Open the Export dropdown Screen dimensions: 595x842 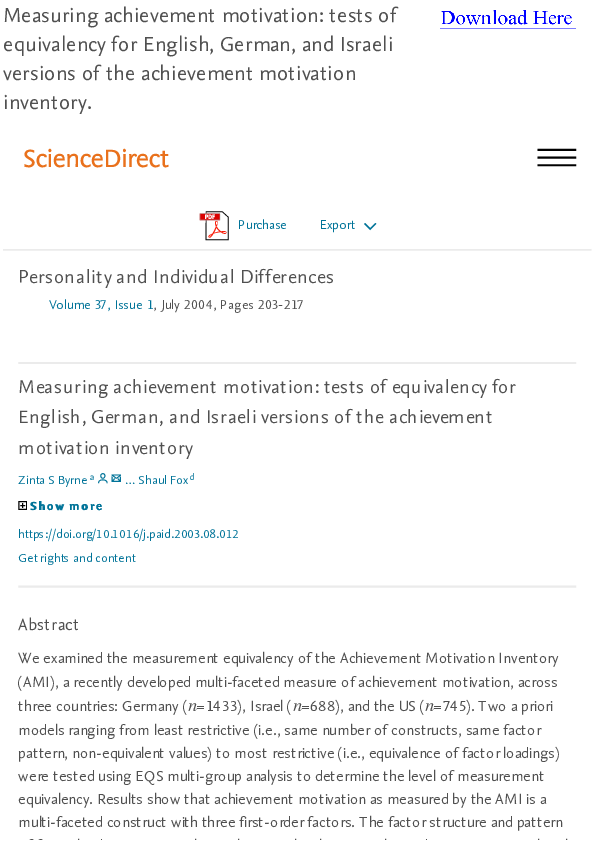337,225
